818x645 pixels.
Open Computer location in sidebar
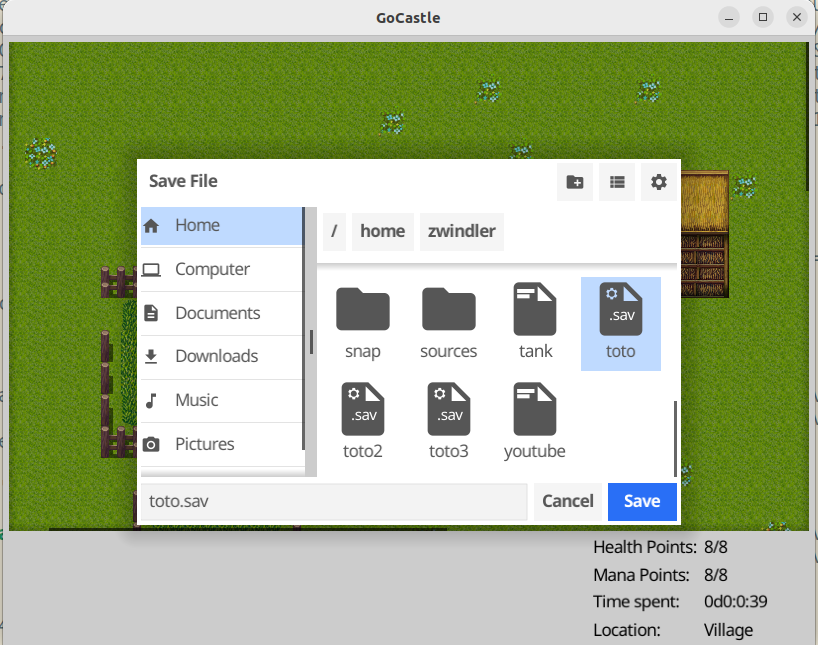click(x=221, y=270)
